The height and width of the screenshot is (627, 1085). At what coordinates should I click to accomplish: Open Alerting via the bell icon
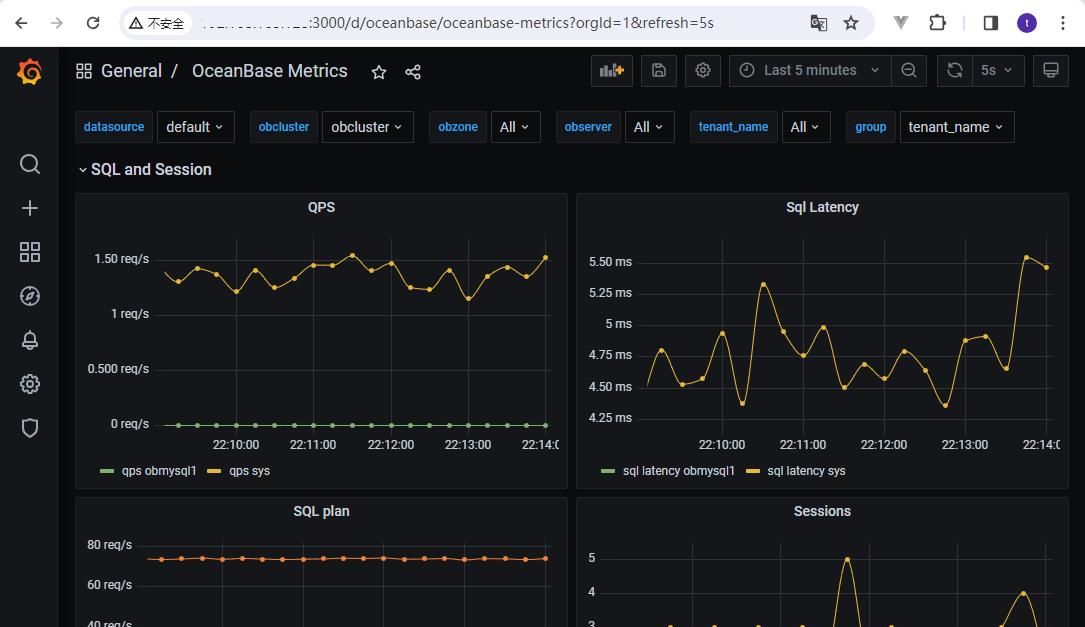point(30,340)
